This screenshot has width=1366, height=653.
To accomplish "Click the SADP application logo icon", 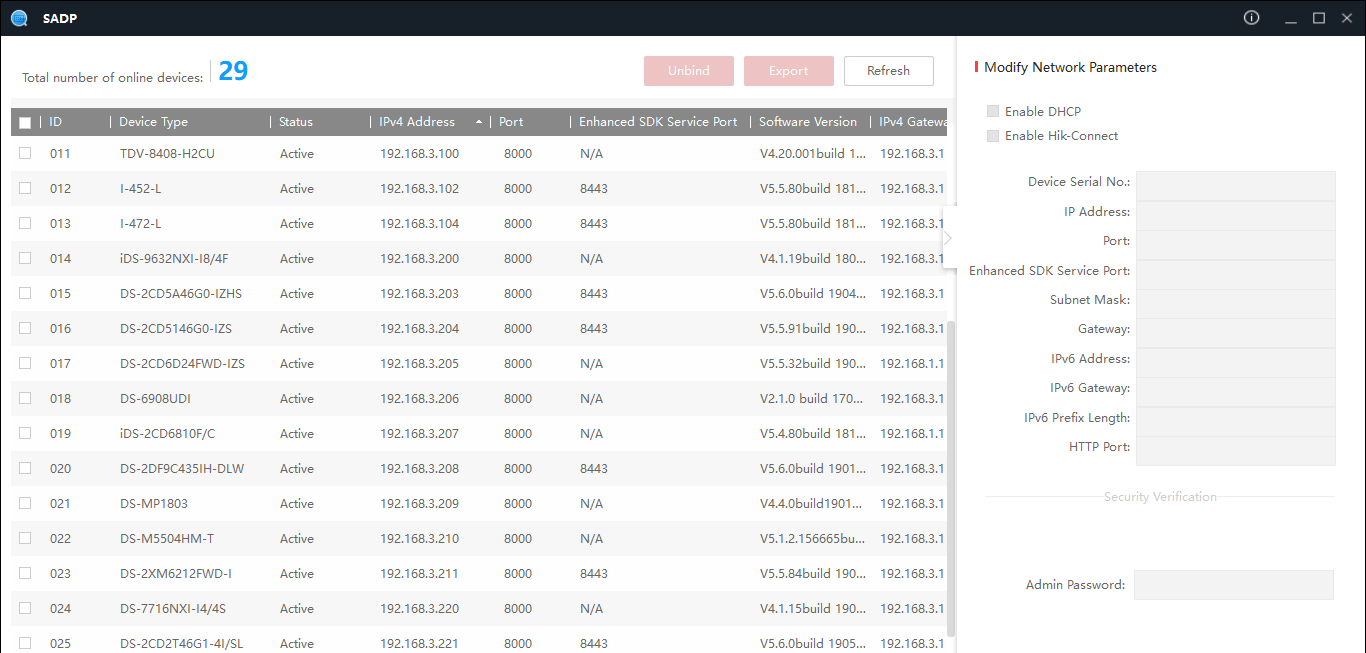I will pos(19,18).
